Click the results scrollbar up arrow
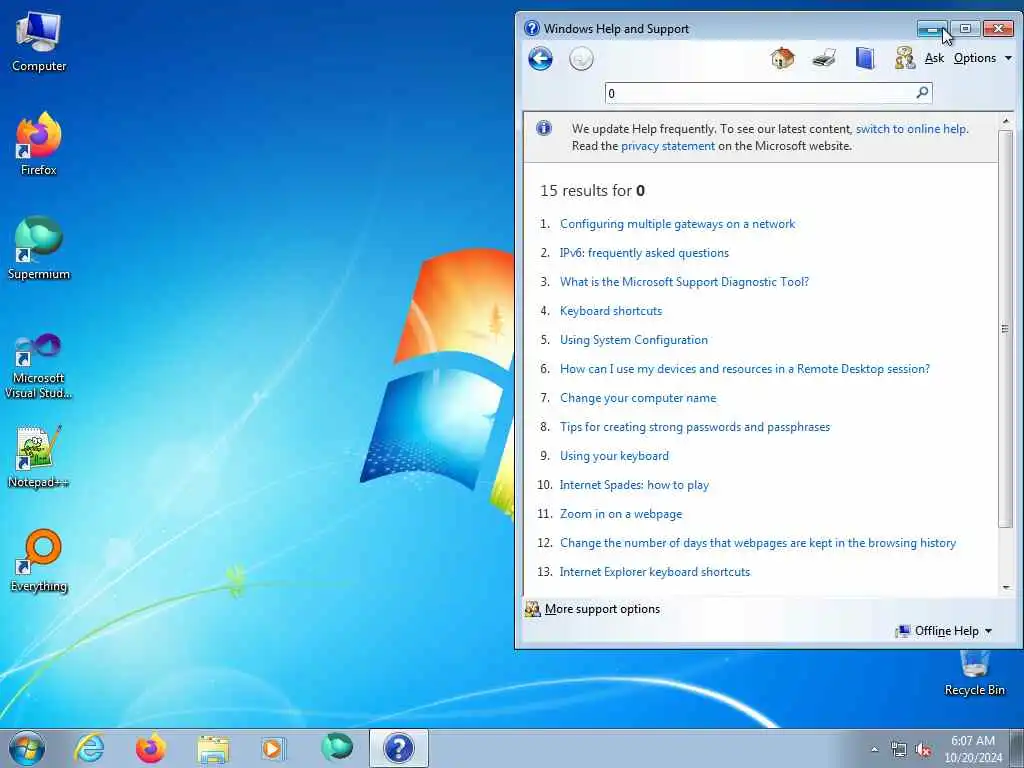Image resolution: width=1024 pixels, height=768 pixels. click(x=1005, y=121)
